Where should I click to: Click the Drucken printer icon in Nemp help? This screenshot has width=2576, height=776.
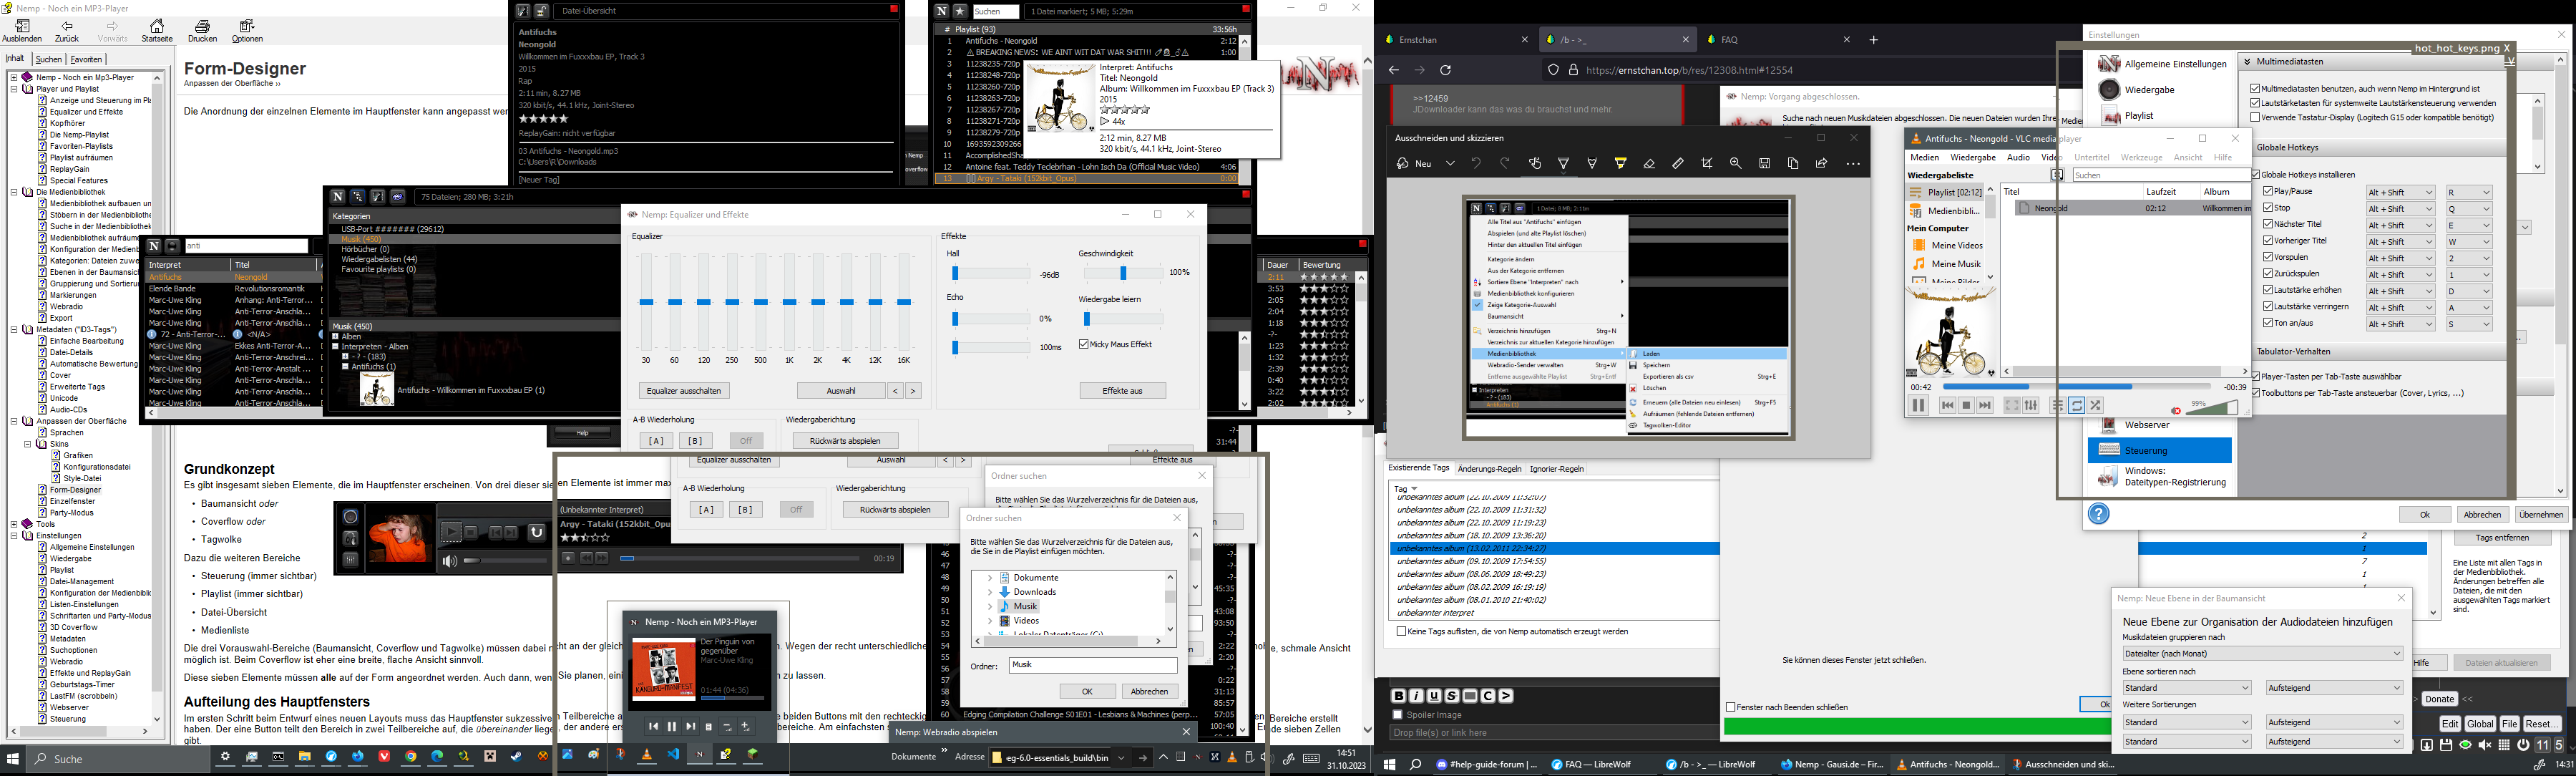[202, 30]
